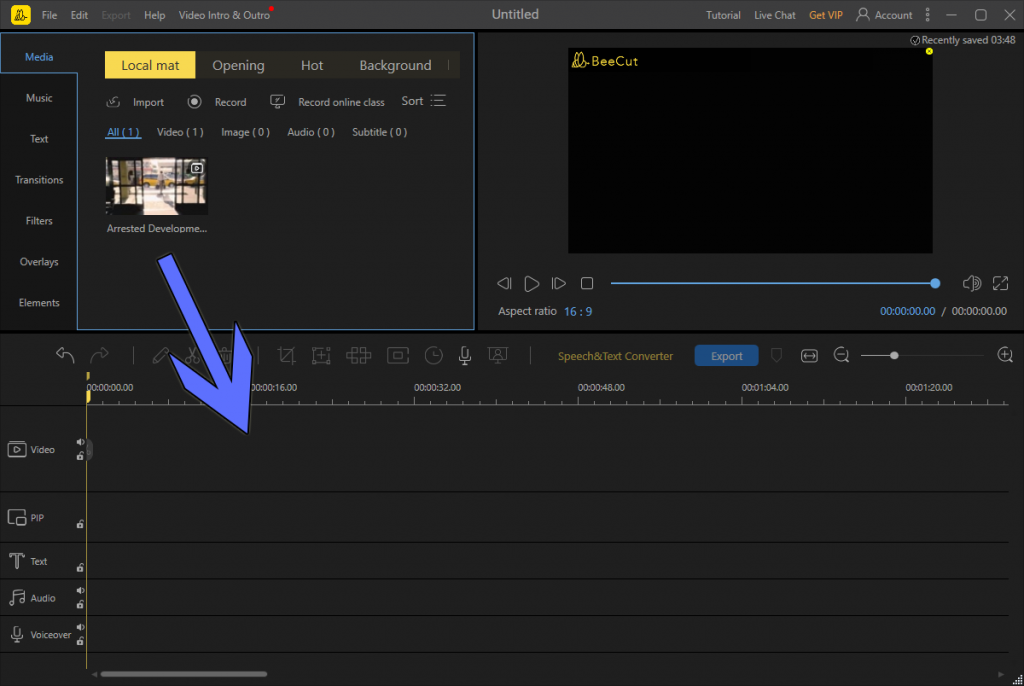Mute the Video track

[x=80, y=442]
